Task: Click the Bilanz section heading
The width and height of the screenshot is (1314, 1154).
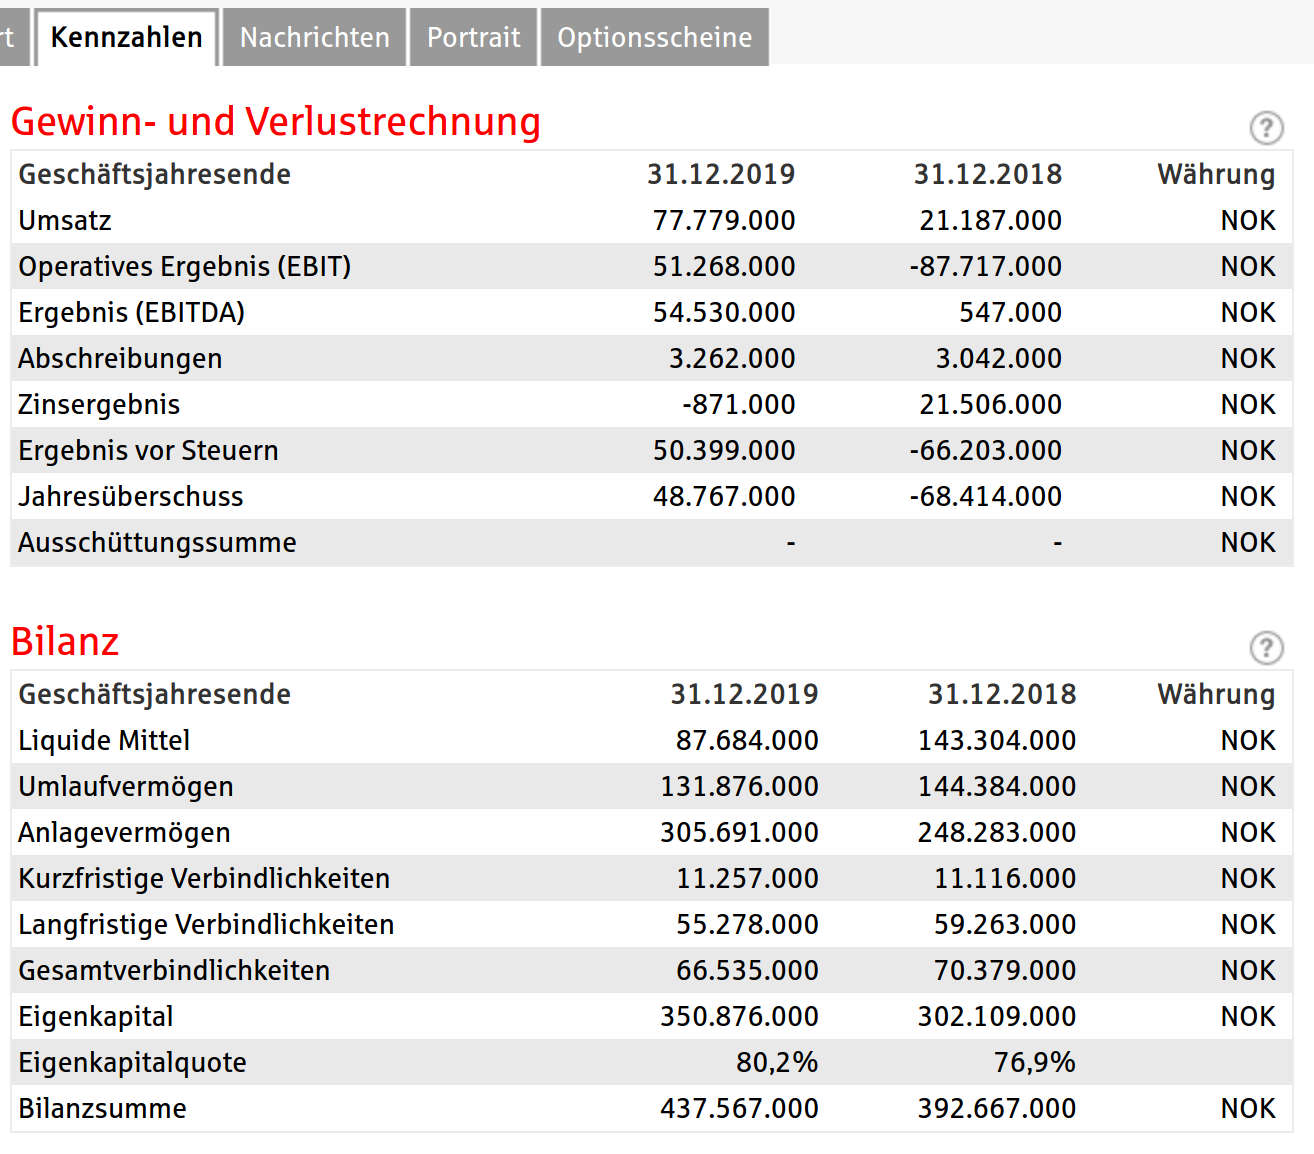Action: tap(64, 641)
